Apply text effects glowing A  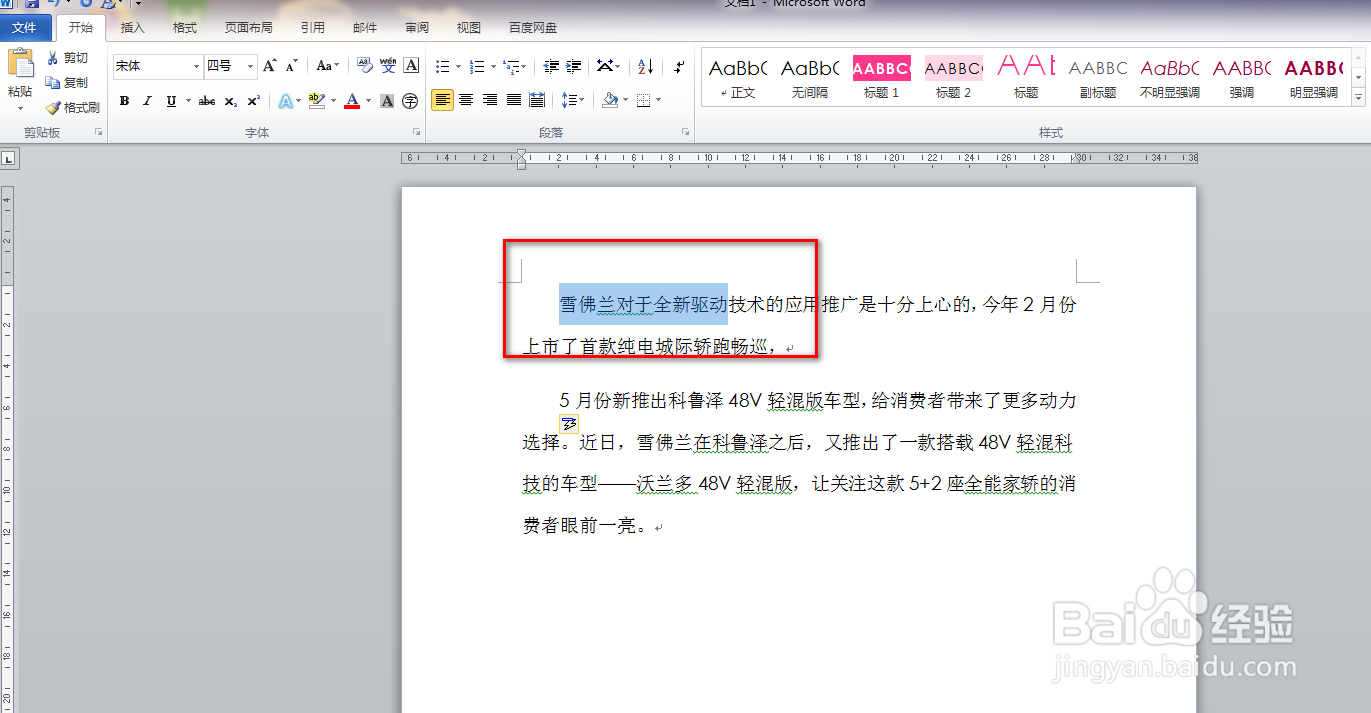click(x=285, y=101)
